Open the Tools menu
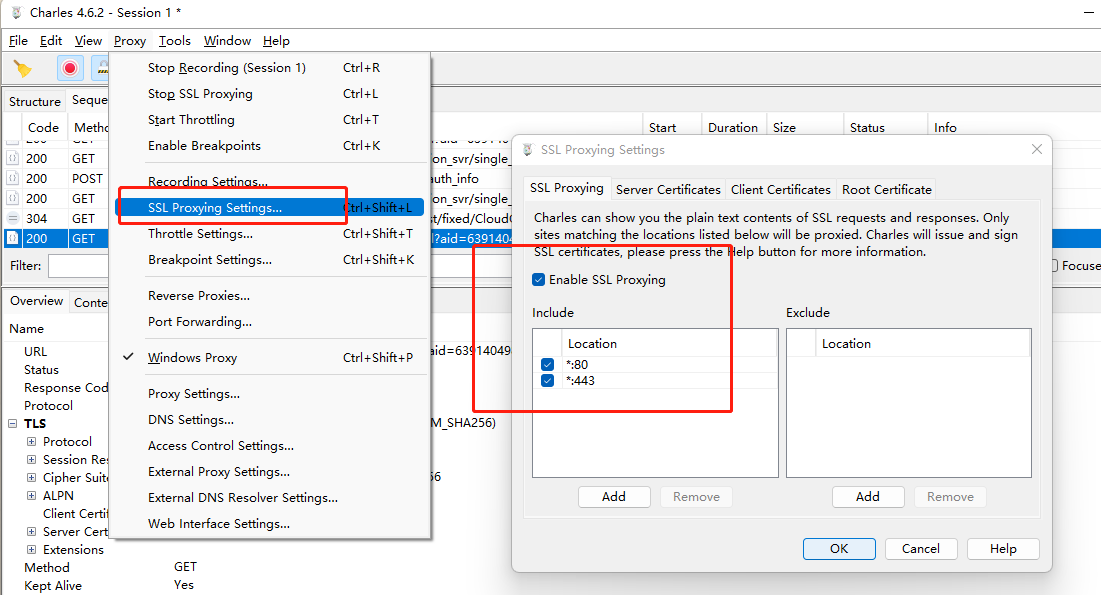The height and width of the screenshot is (595, 1101). (174, 41)
